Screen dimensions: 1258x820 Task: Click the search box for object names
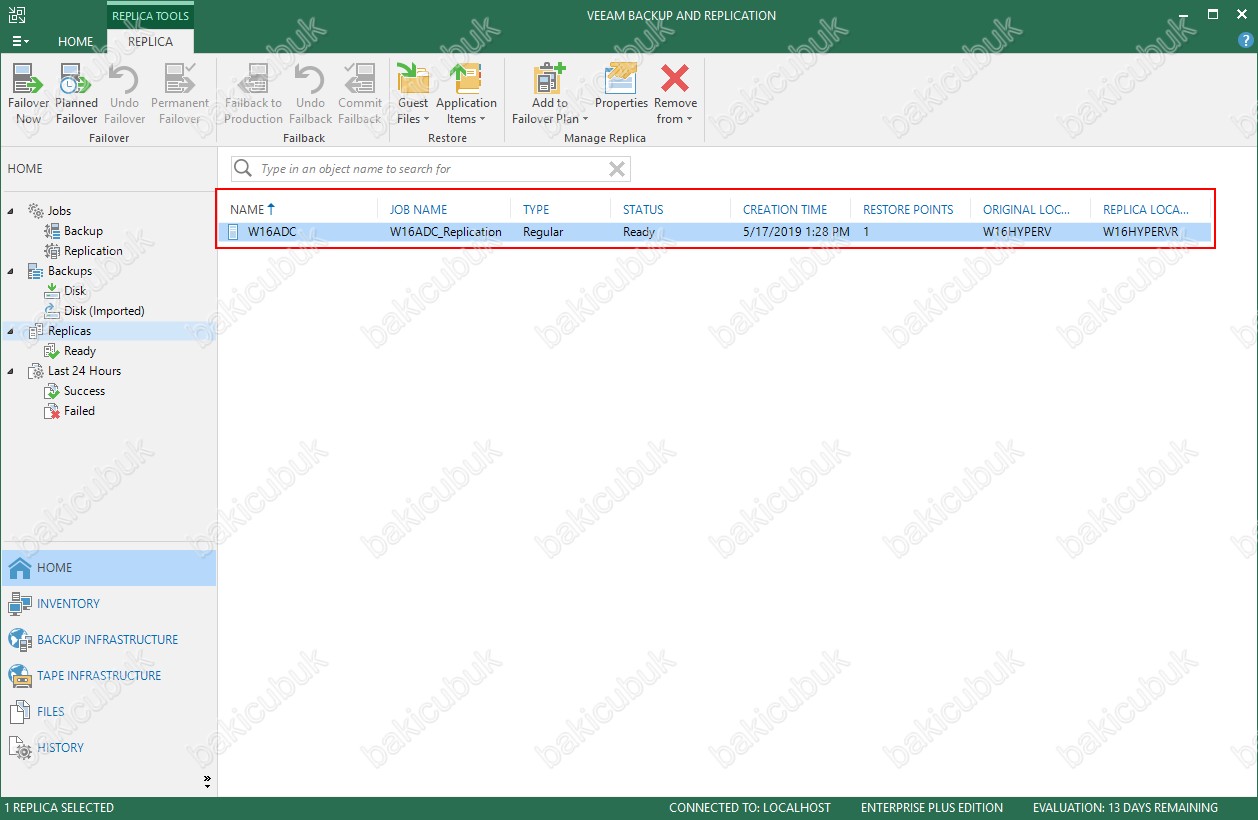tap(432, 169)
